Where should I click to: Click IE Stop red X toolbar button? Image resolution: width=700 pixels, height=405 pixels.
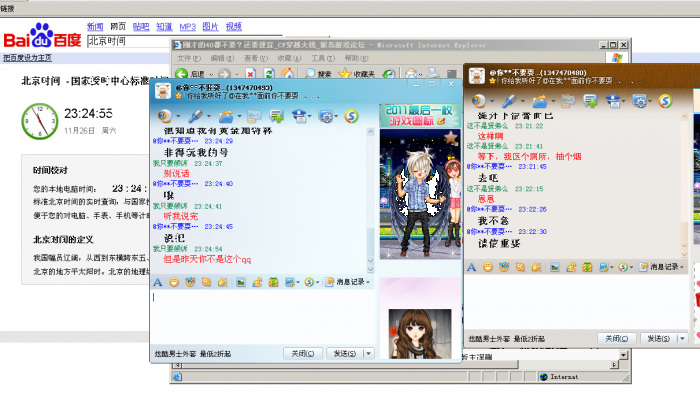(x=250, y=74)
